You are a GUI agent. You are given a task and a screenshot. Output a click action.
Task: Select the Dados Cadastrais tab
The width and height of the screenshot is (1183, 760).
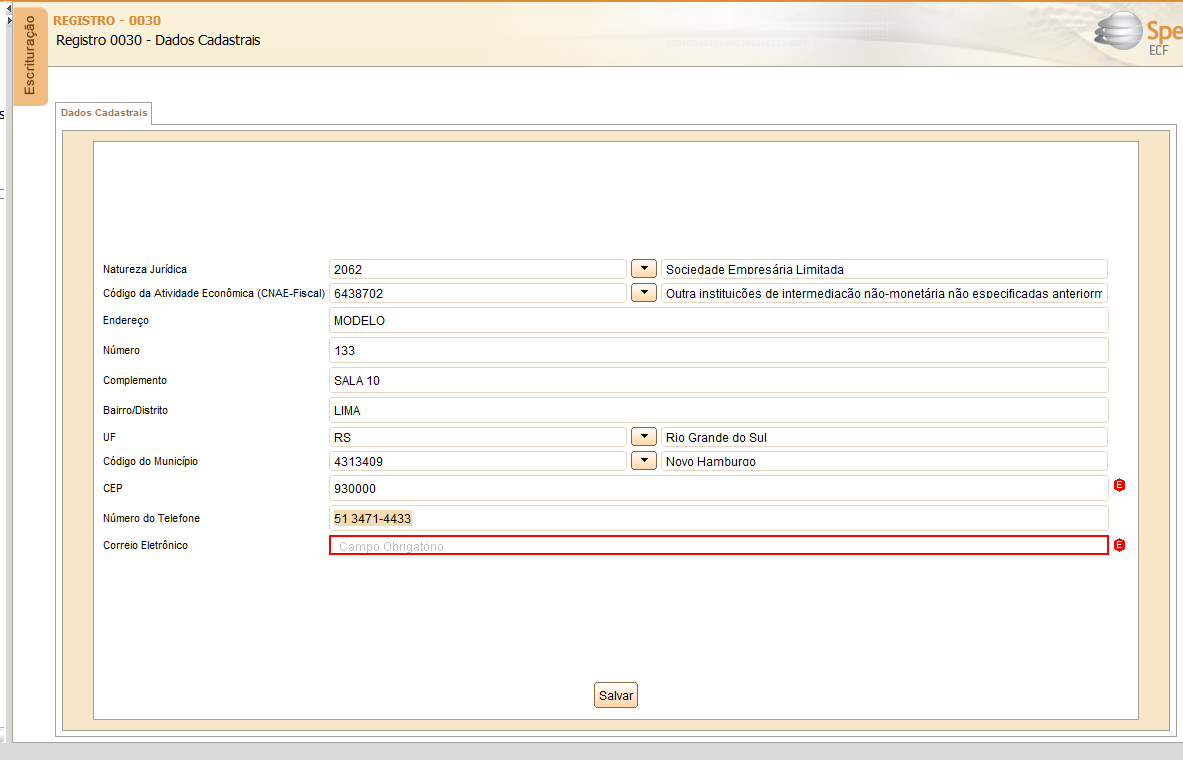(104, 113)
